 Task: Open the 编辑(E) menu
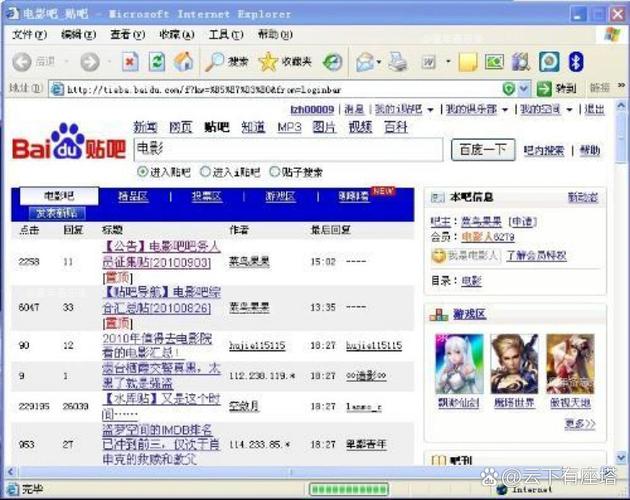79,35
